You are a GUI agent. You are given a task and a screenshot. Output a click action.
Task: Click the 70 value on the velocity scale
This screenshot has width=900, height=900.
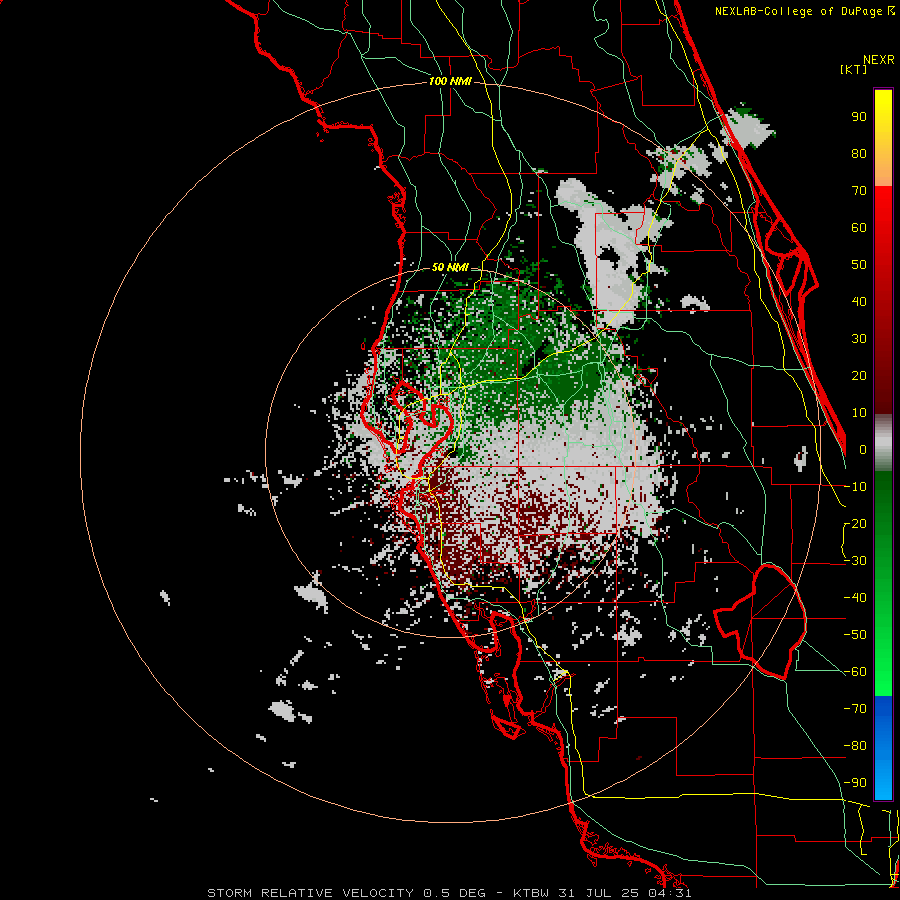coord(859,191)
